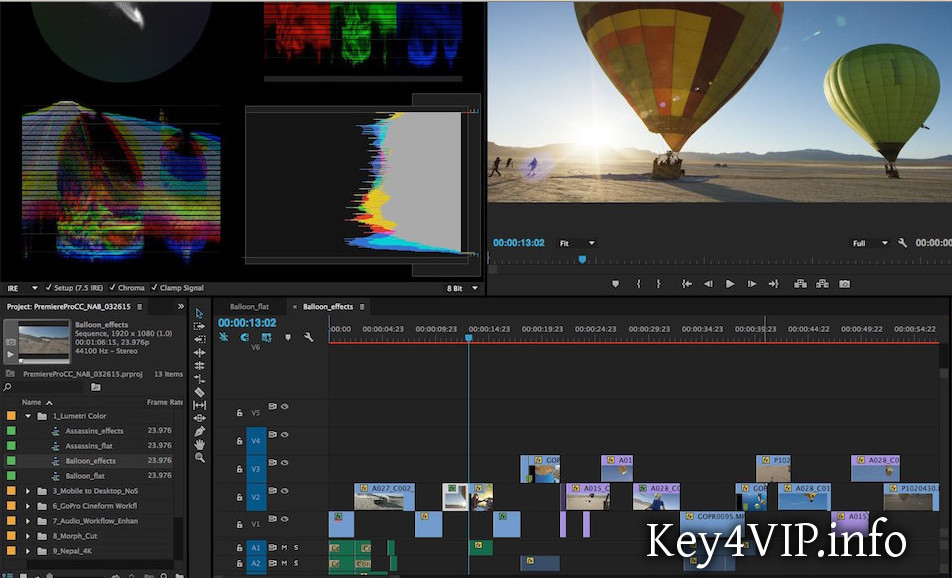
Task: Click New Bin icon beside search
Action: click(x=96, y=387)
